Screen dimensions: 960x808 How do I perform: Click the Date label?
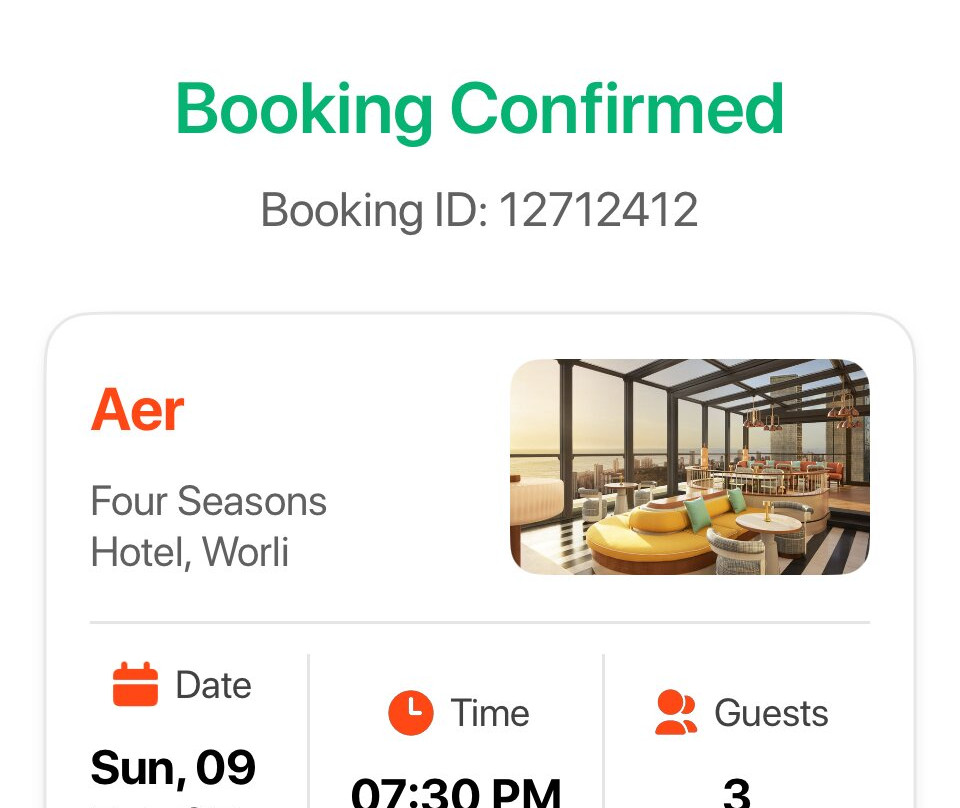[213, 685]
